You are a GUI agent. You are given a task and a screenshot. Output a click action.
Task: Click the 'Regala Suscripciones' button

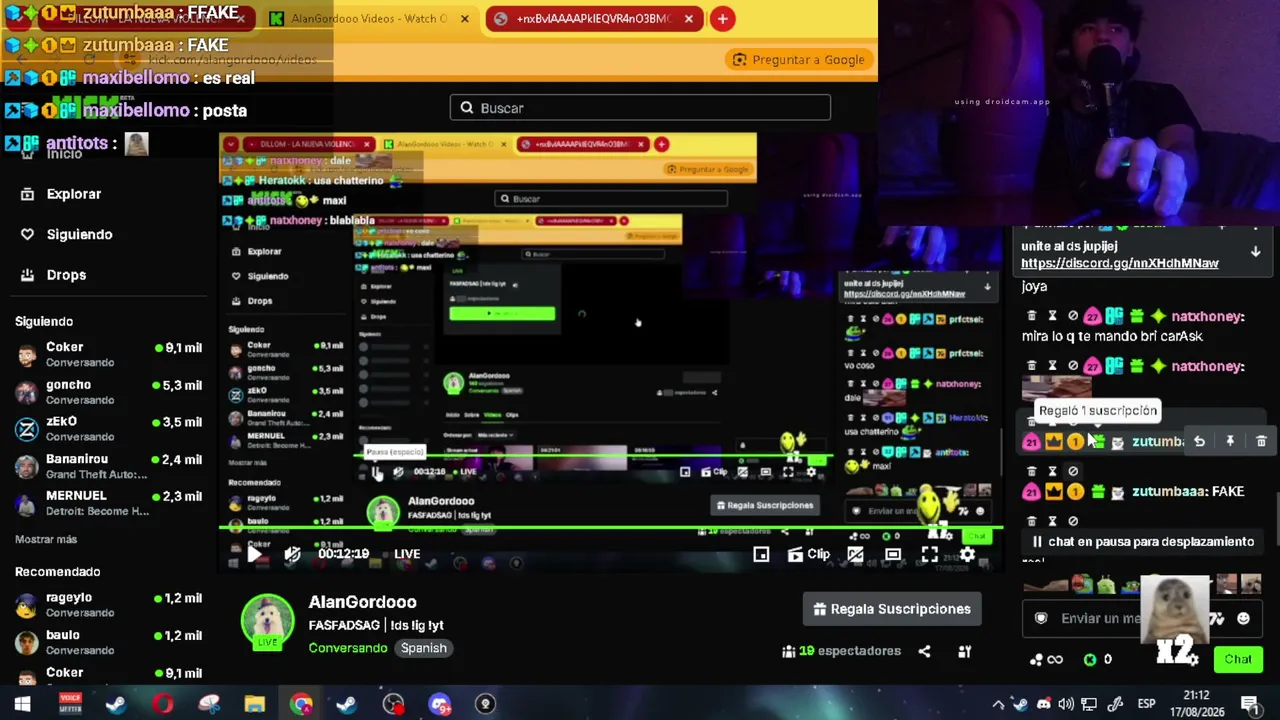pos(892,609)
